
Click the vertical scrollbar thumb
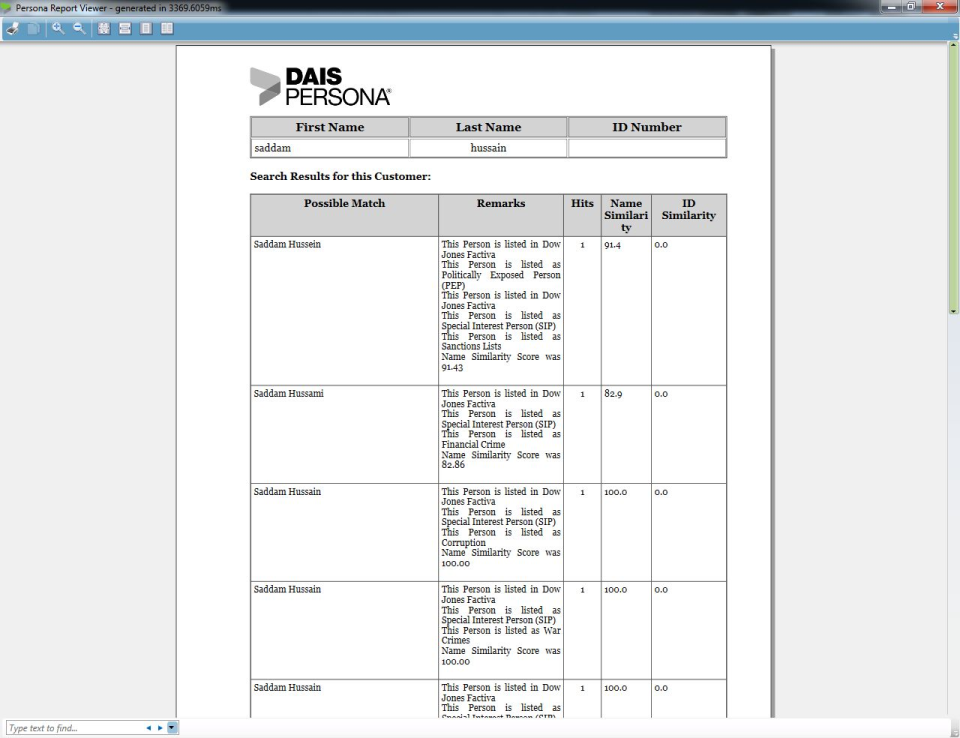953,180
